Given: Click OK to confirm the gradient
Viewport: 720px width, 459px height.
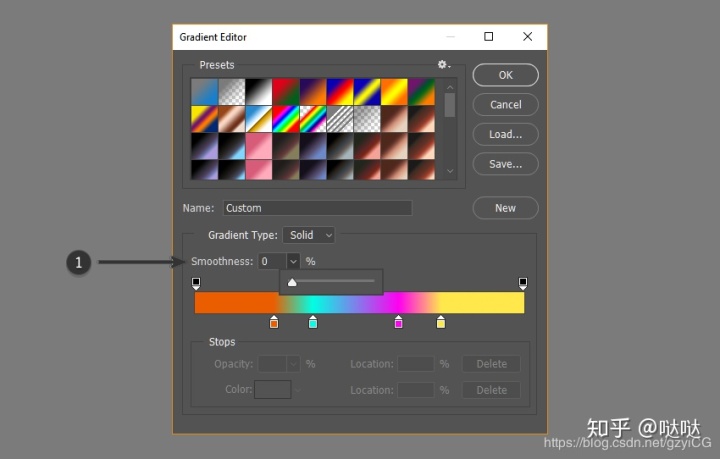Looking at the screenshot, I should [505, 75].
